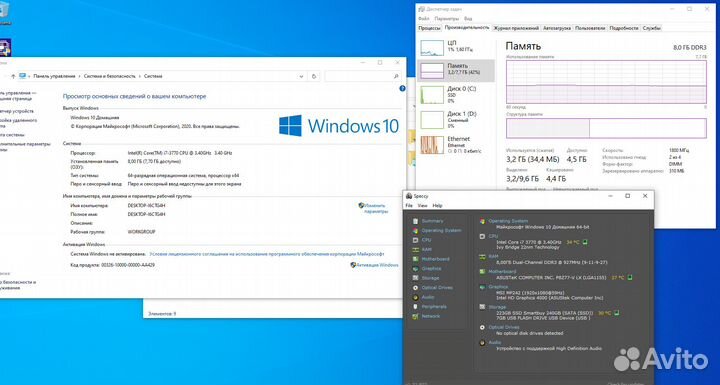Open the CPU section in Speccy's sidebar
The image size is (720, 385).
click(426, 240)
